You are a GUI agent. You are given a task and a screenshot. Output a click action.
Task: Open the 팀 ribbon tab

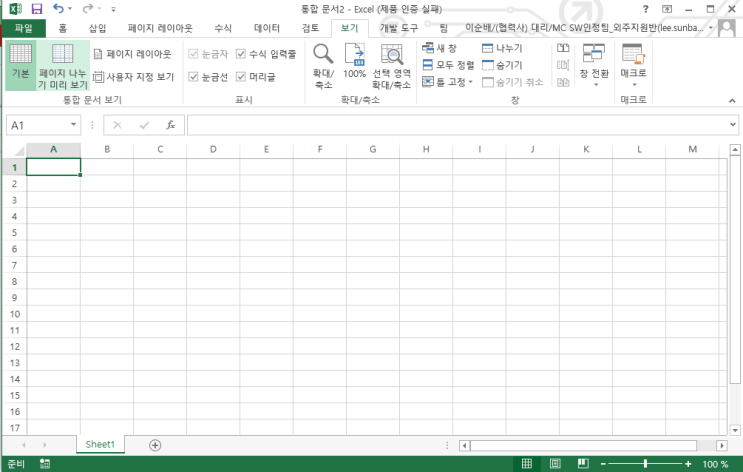[x=444, y=28]
